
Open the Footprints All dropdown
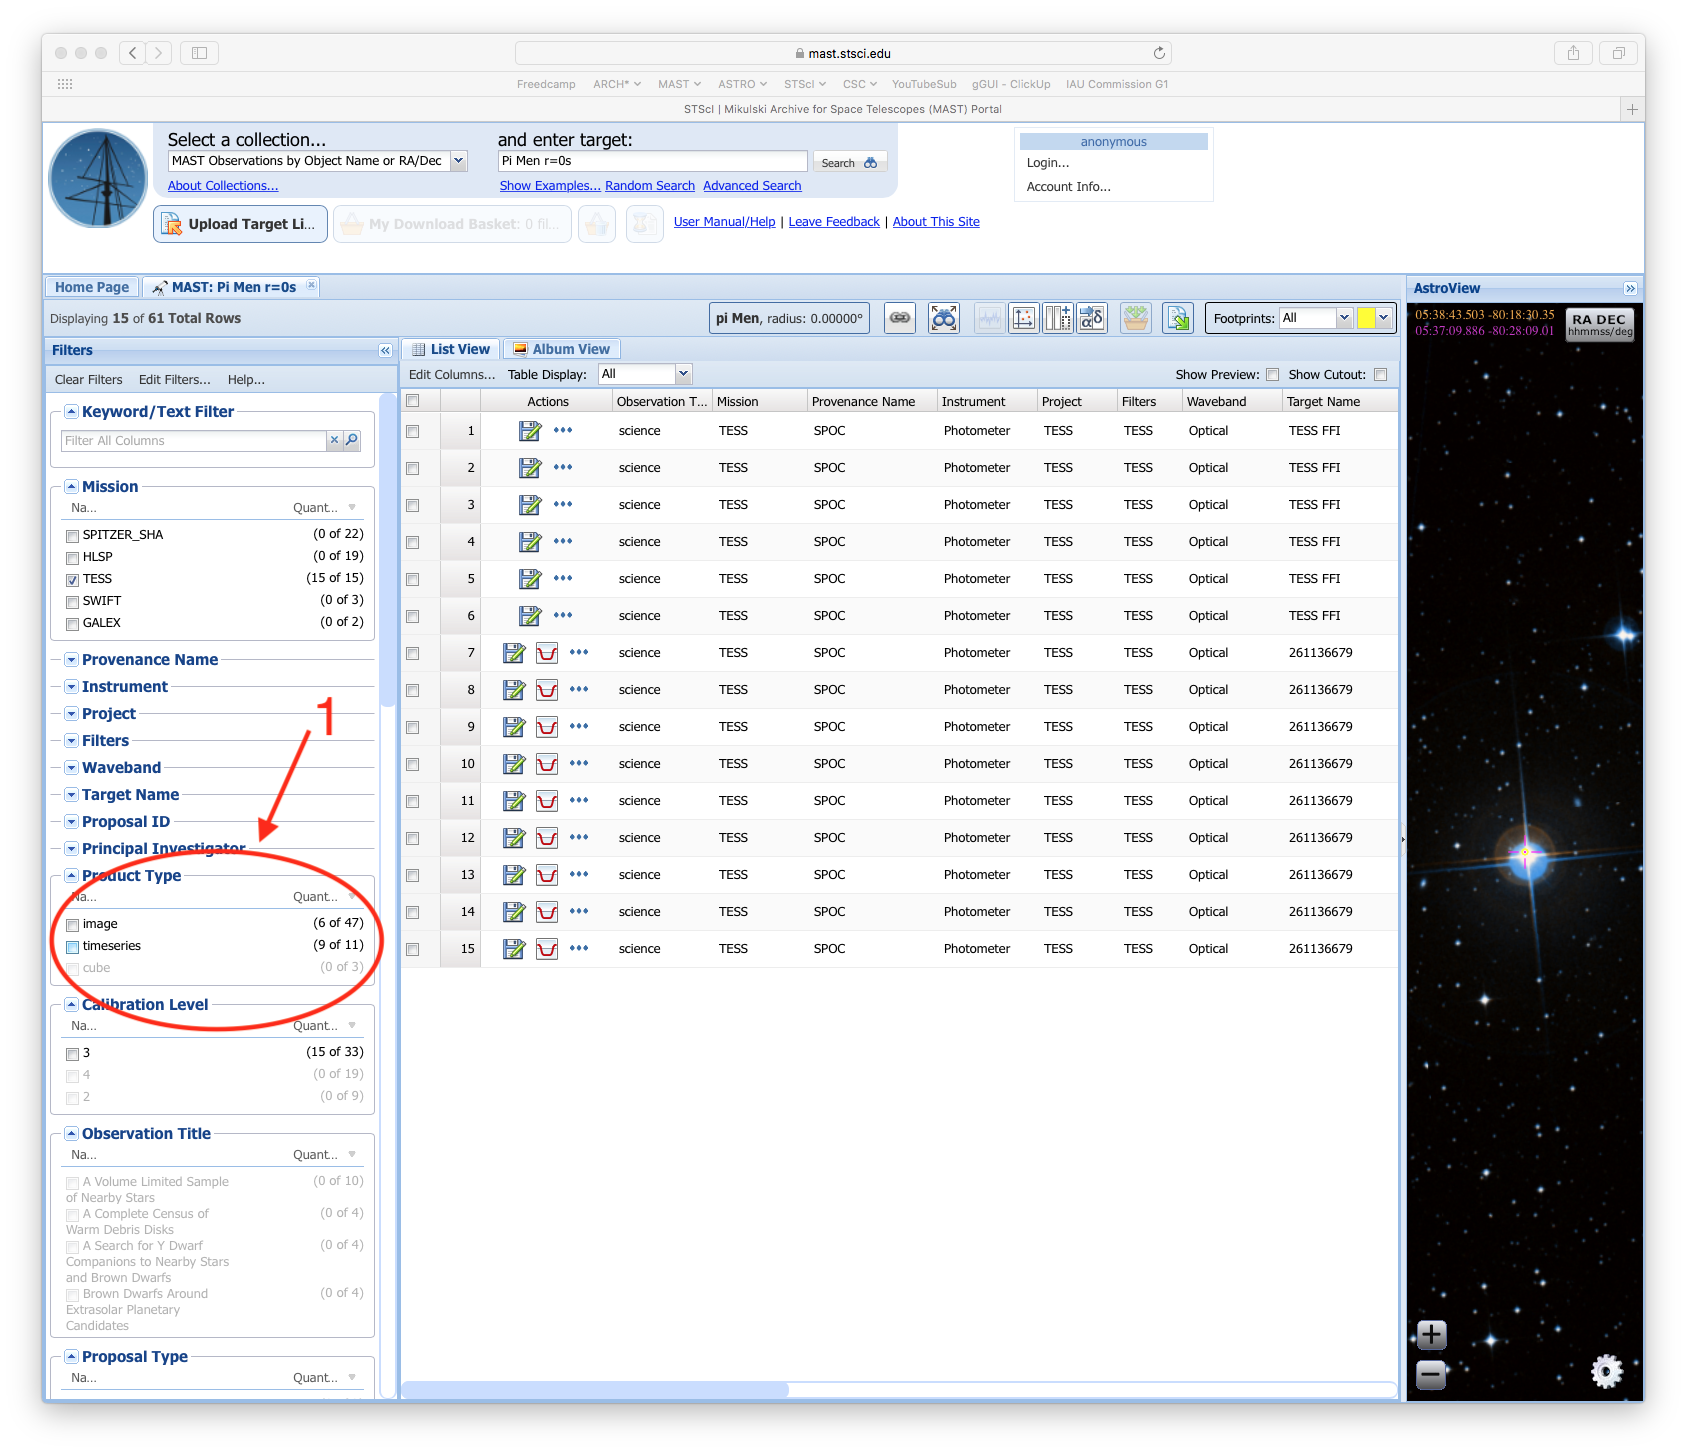click(1343, 318)
